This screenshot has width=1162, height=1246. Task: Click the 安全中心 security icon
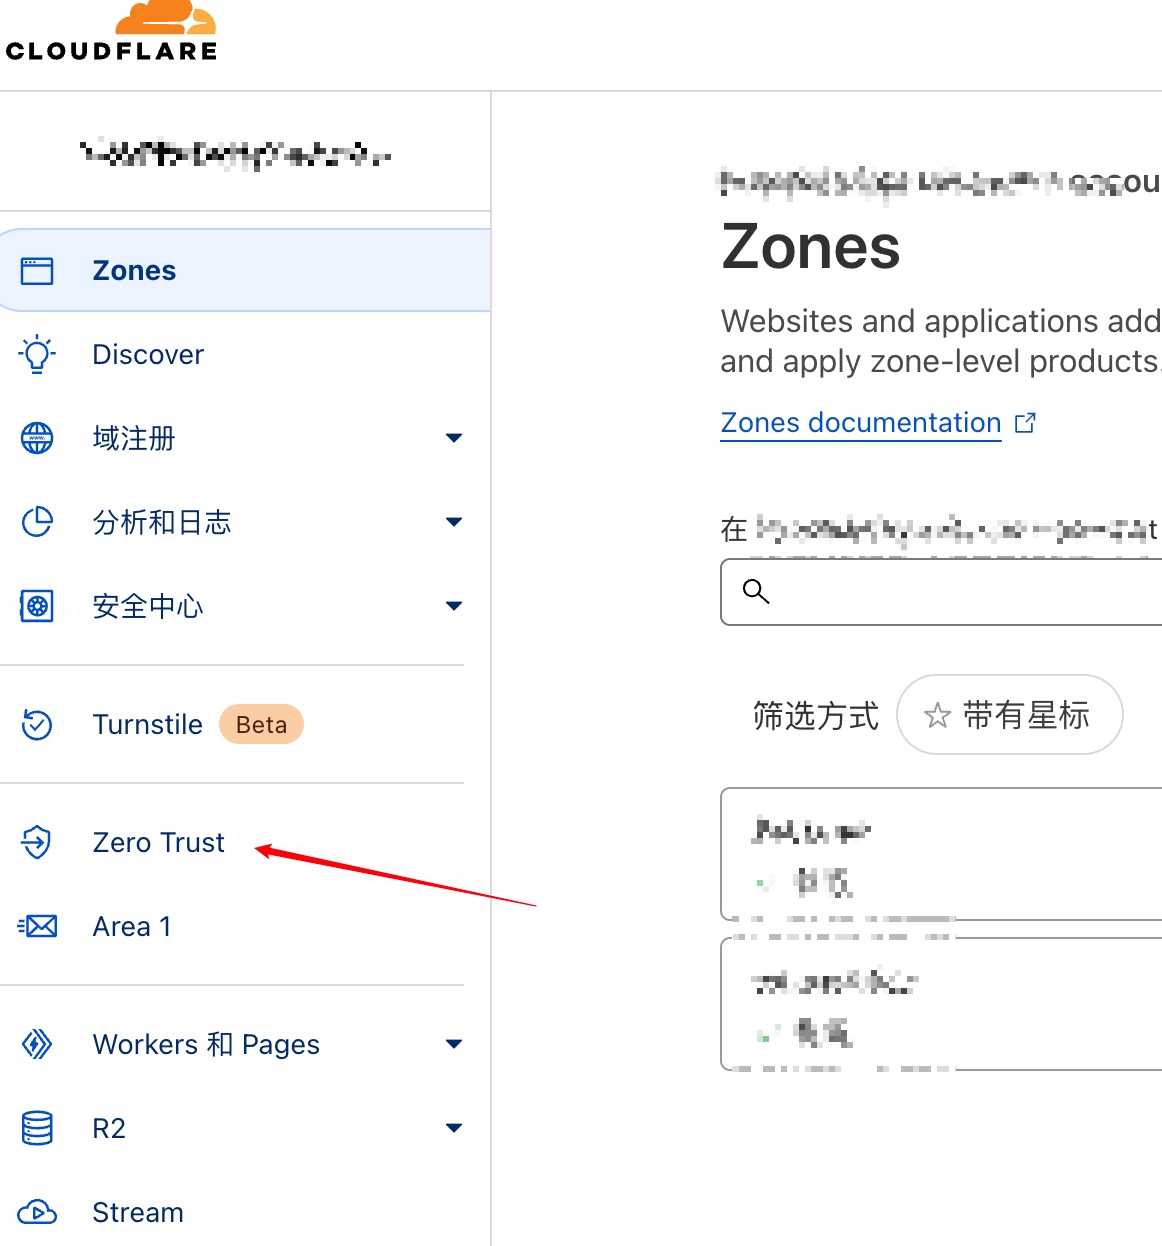pyautogui.click(x=37, y=606)
